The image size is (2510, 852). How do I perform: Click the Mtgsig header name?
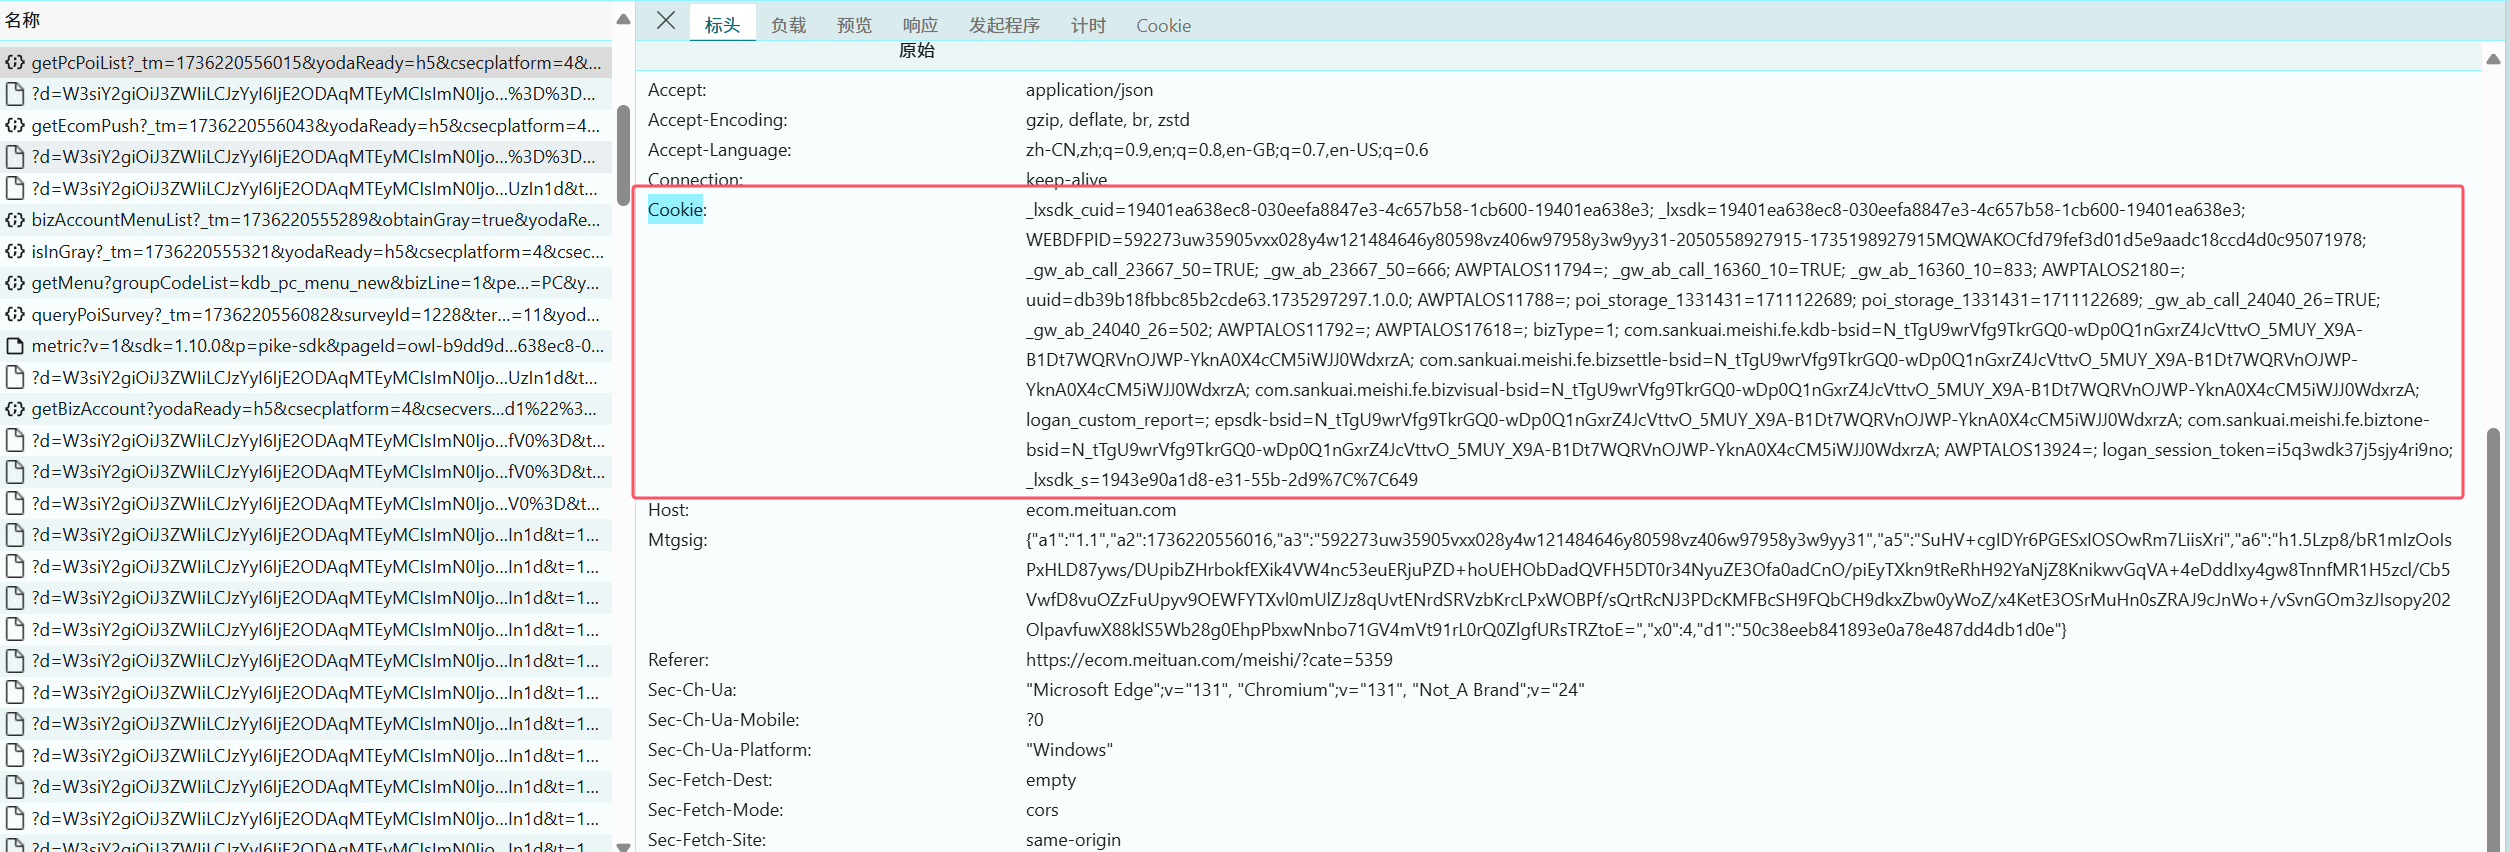pyautogui.click(x=677, y=540)
